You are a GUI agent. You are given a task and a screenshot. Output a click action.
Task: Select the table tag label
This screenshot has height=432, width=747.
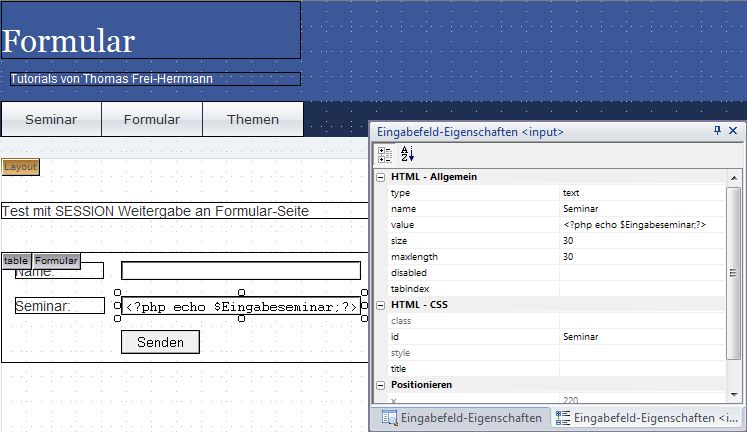[x=16, y=260]
